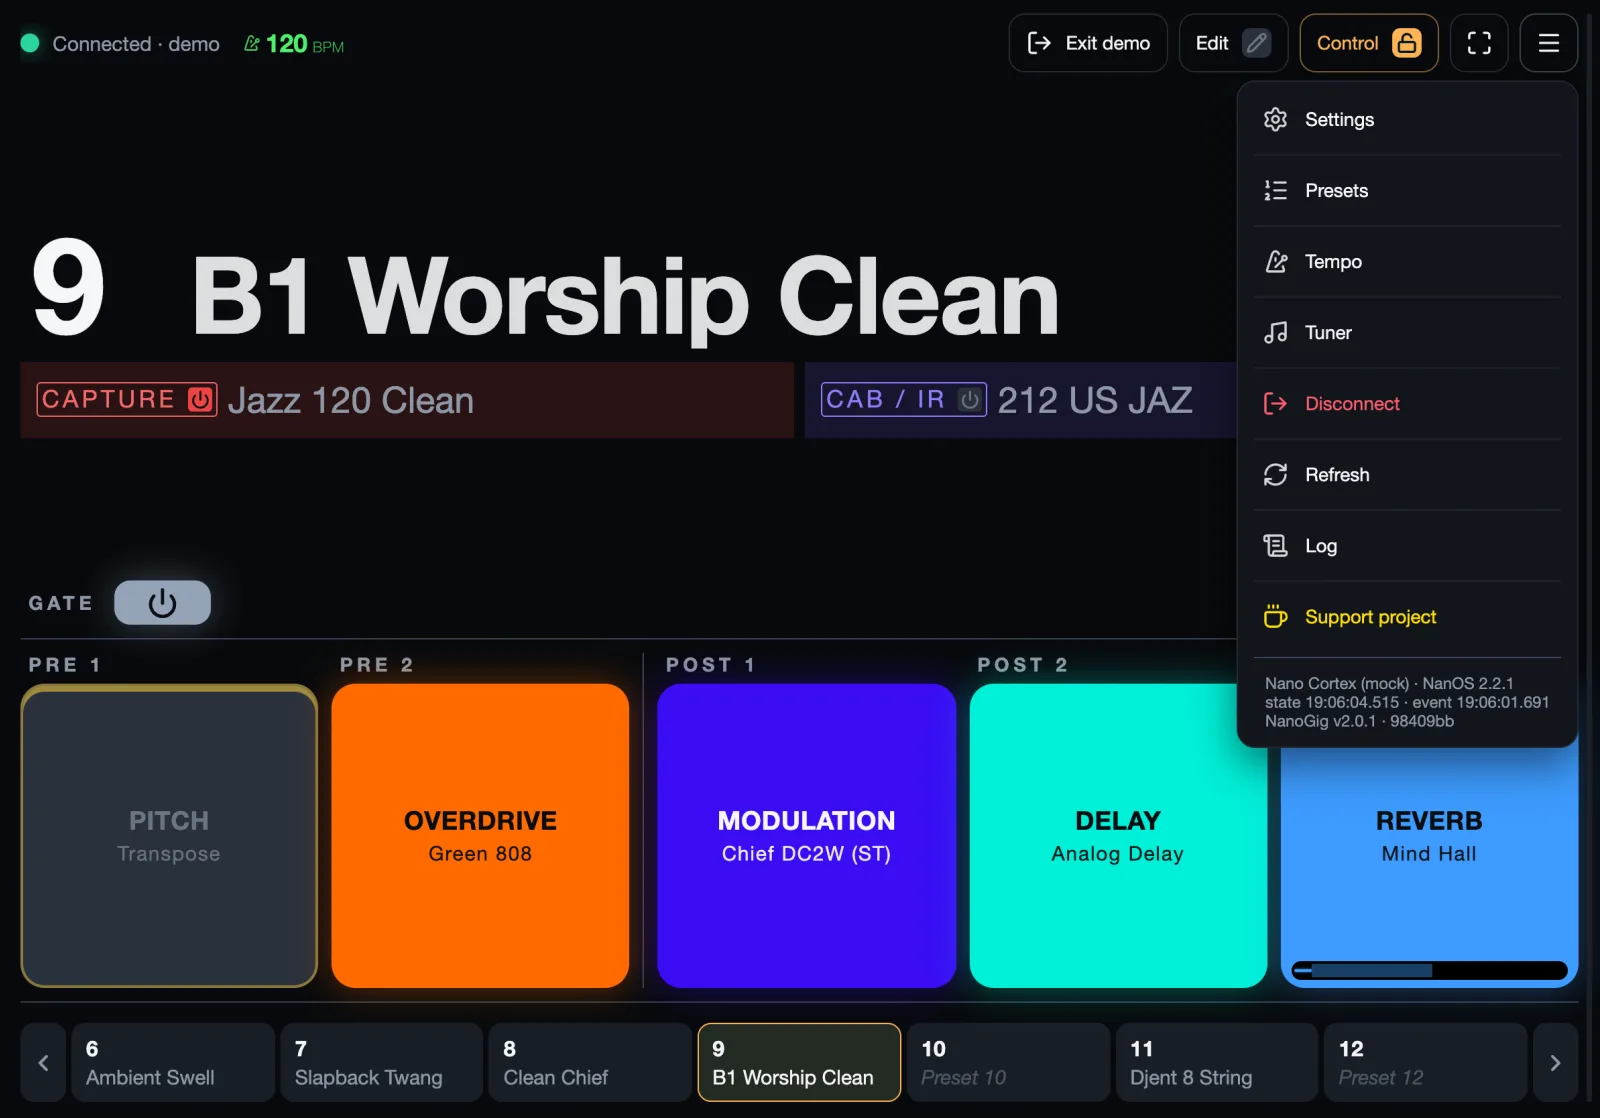The width and height of the screenshot is (1600, 1118).
Task: Choose Tuner from the menu
Action: click(x=1407, y=332)
